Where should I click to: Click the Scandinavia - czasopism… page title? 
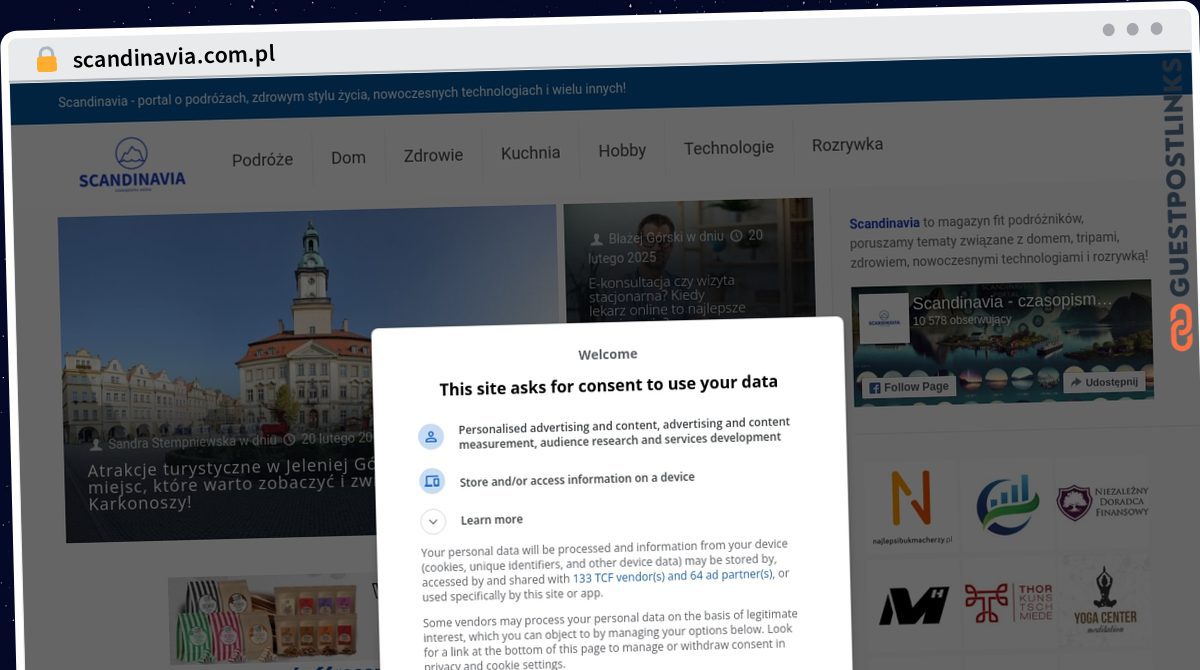tap(1012, 301)
